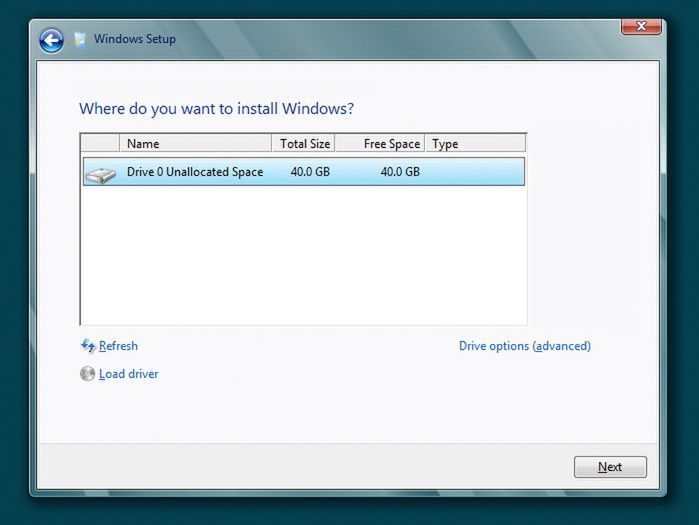Click the Refresh arrows icon
This screenshot has height=525, width=699.
pyautogui.click(x=88, y=346)
